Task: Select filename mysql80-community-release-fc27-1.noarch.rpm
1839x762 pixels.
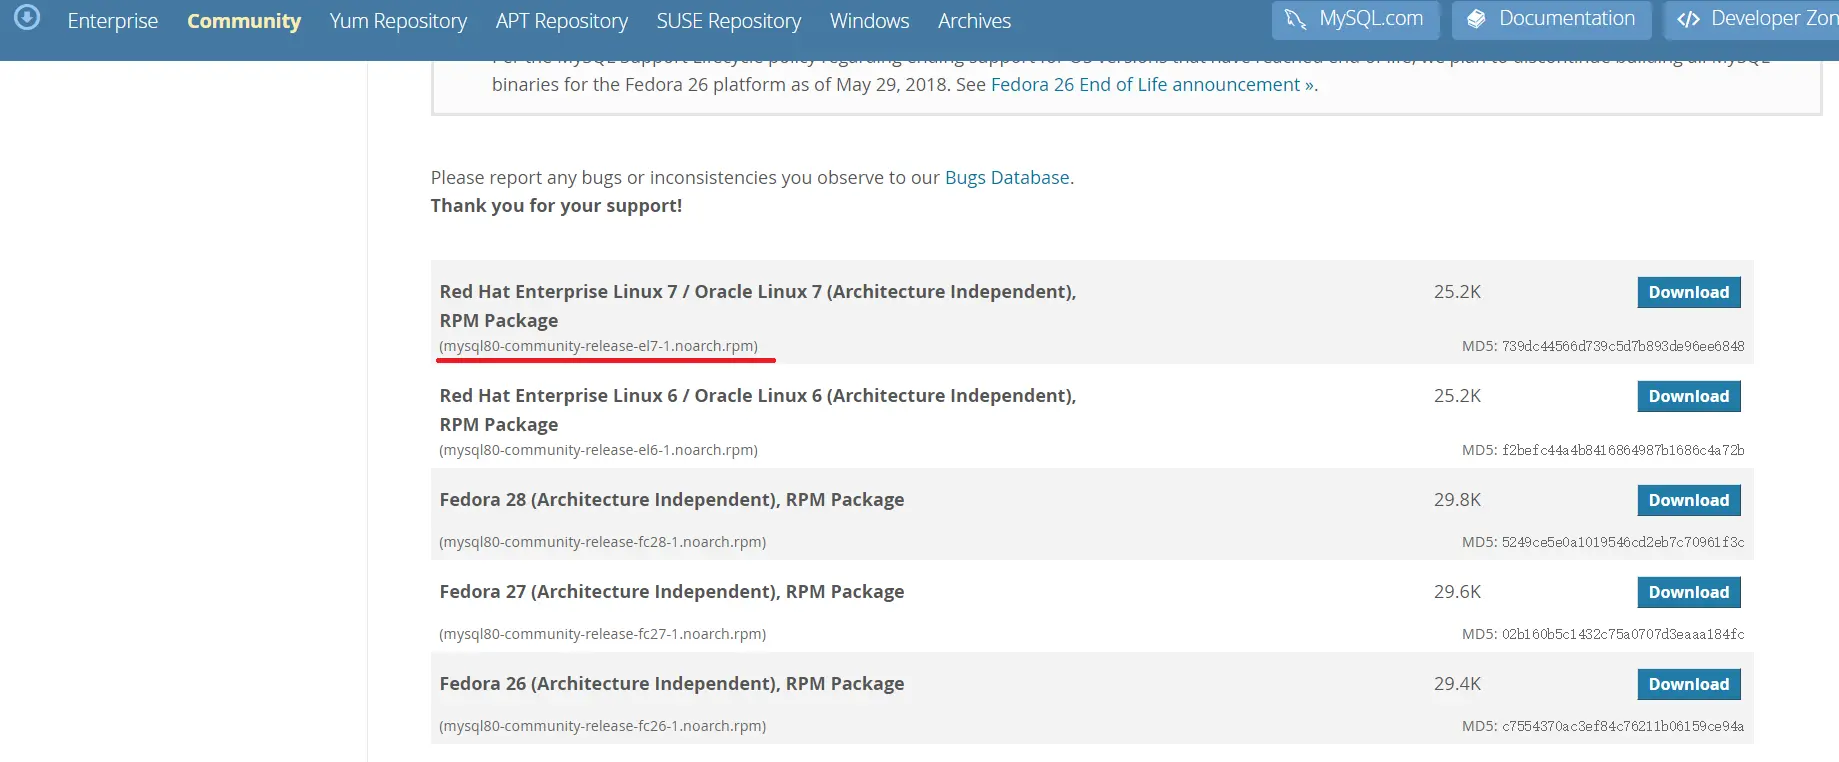Action: 602,634
